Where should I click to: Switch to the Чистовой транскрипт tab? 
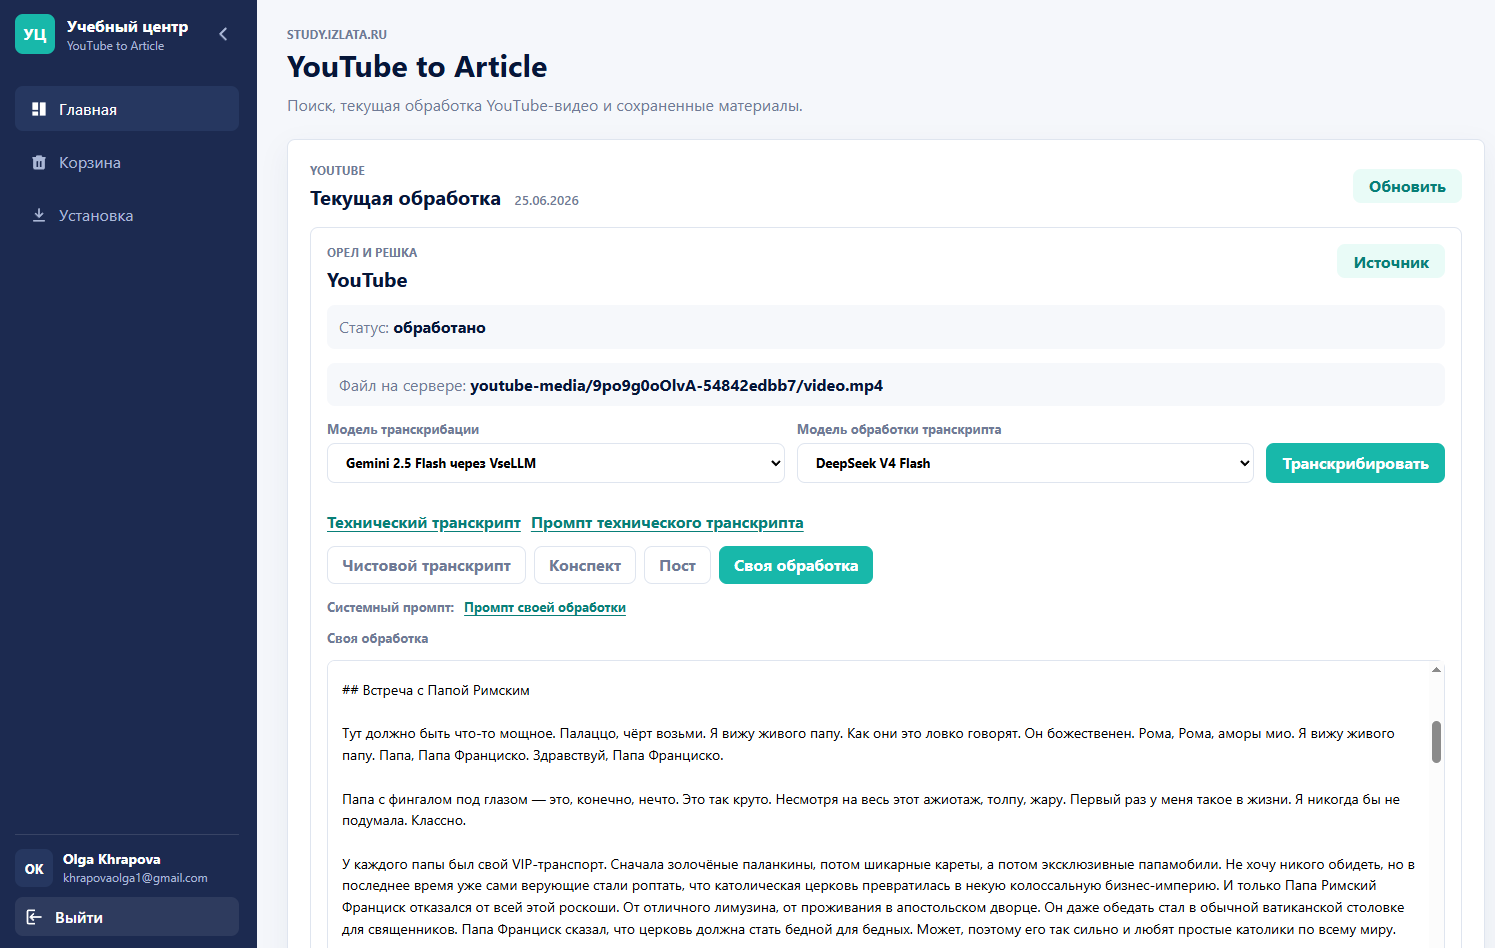click(426, 565)
